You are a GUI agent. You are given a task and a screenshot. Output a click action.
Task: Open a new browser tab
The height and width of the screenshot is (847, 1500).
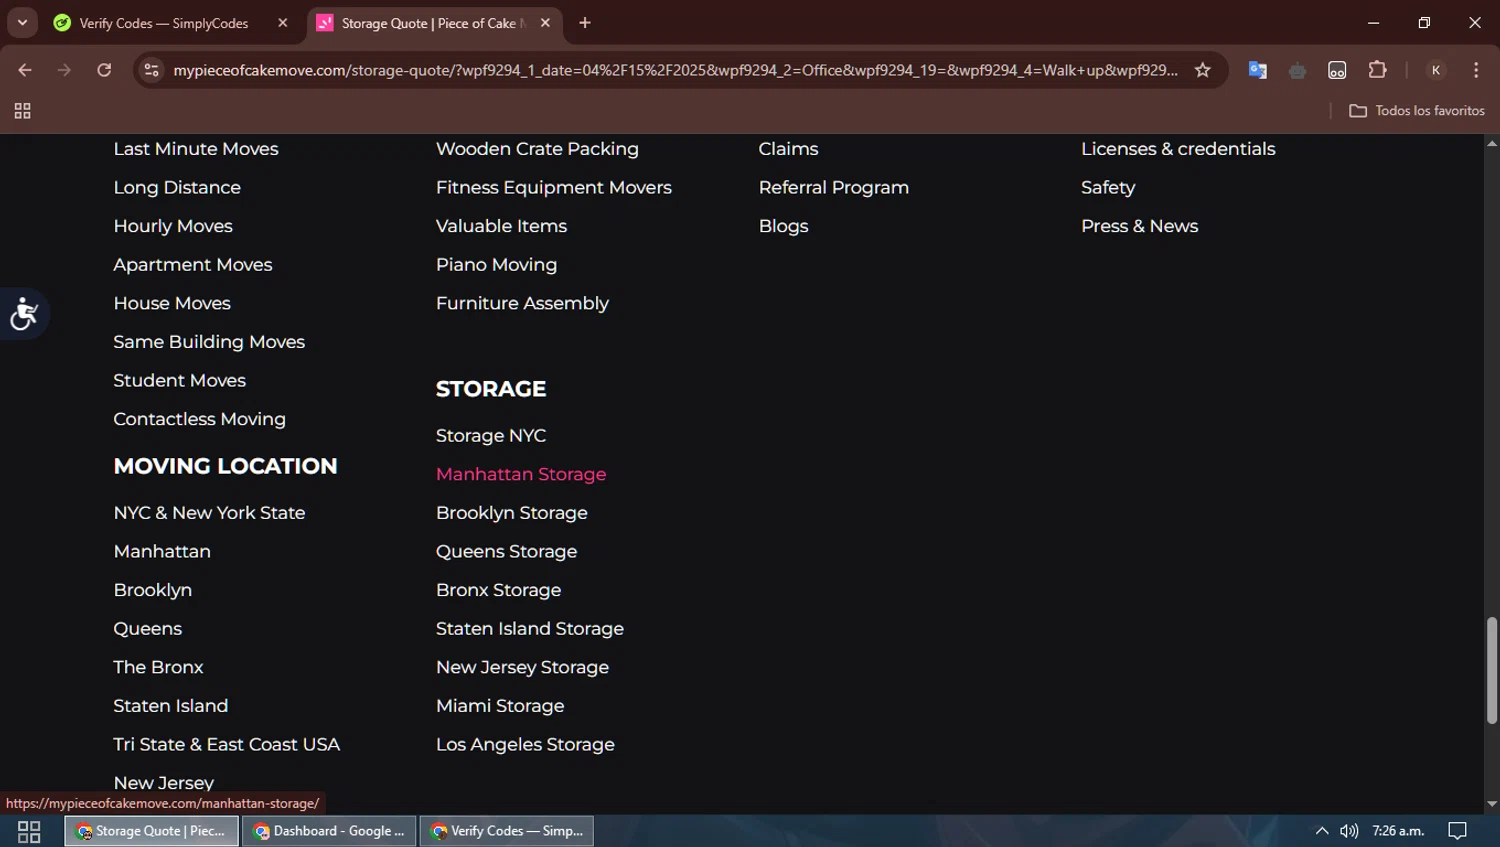pos(585,23)
